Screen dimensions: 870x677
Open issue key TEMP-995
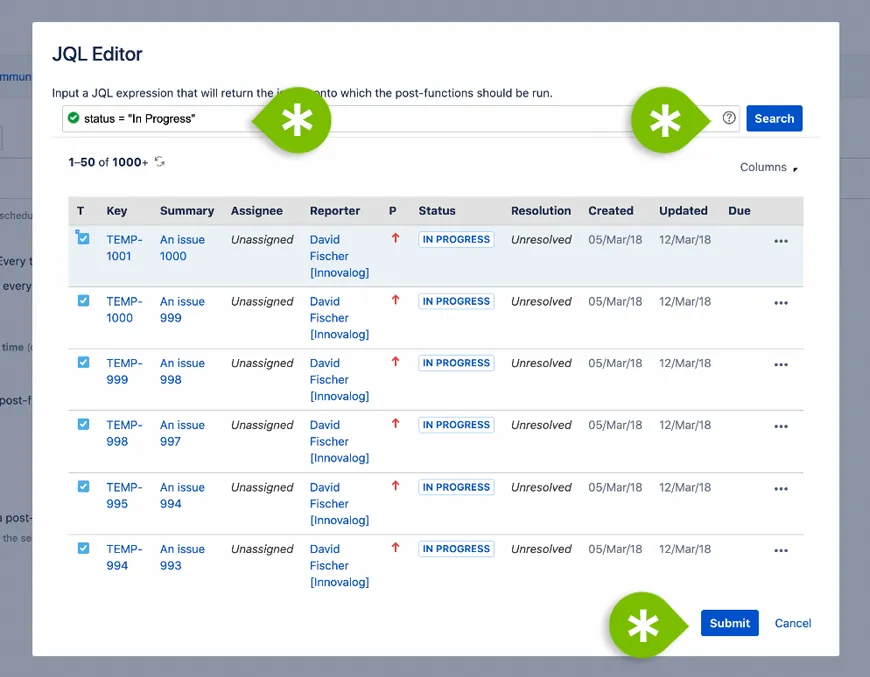pos(124,495)
